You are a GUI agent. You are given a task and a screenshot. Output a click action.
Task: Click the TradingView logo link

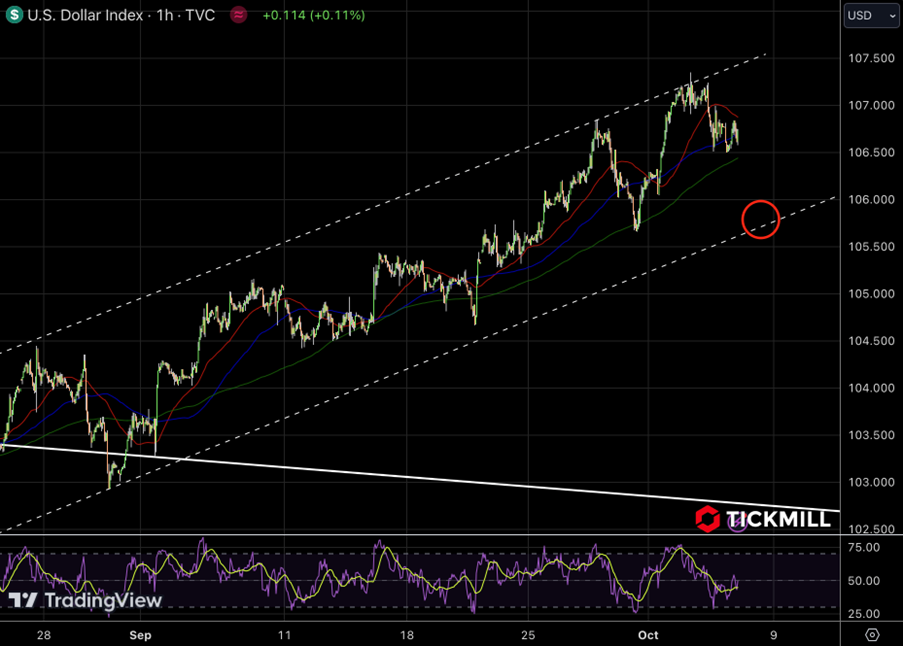tap(85, 600)
